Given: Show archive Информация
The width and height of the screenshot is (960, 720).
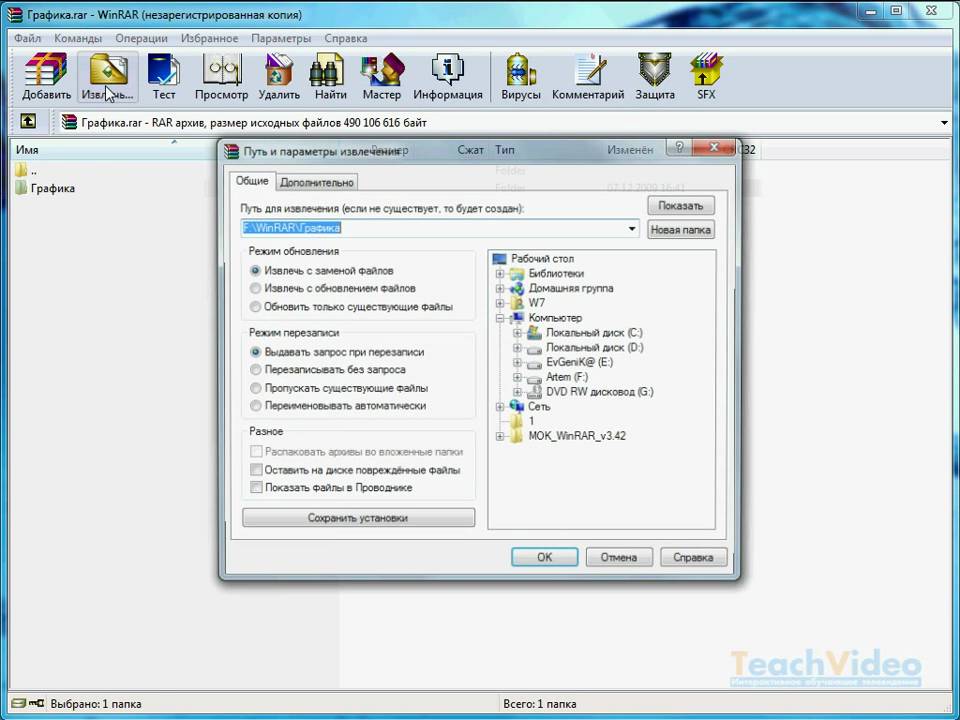Looking at the screenshot, I should pyautogui.click(x=448, y=77).
